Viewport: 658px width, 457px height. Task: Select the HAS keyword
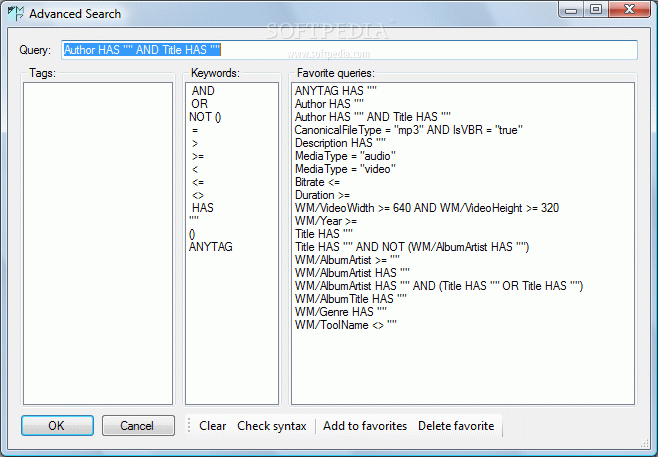pos(203,208)
